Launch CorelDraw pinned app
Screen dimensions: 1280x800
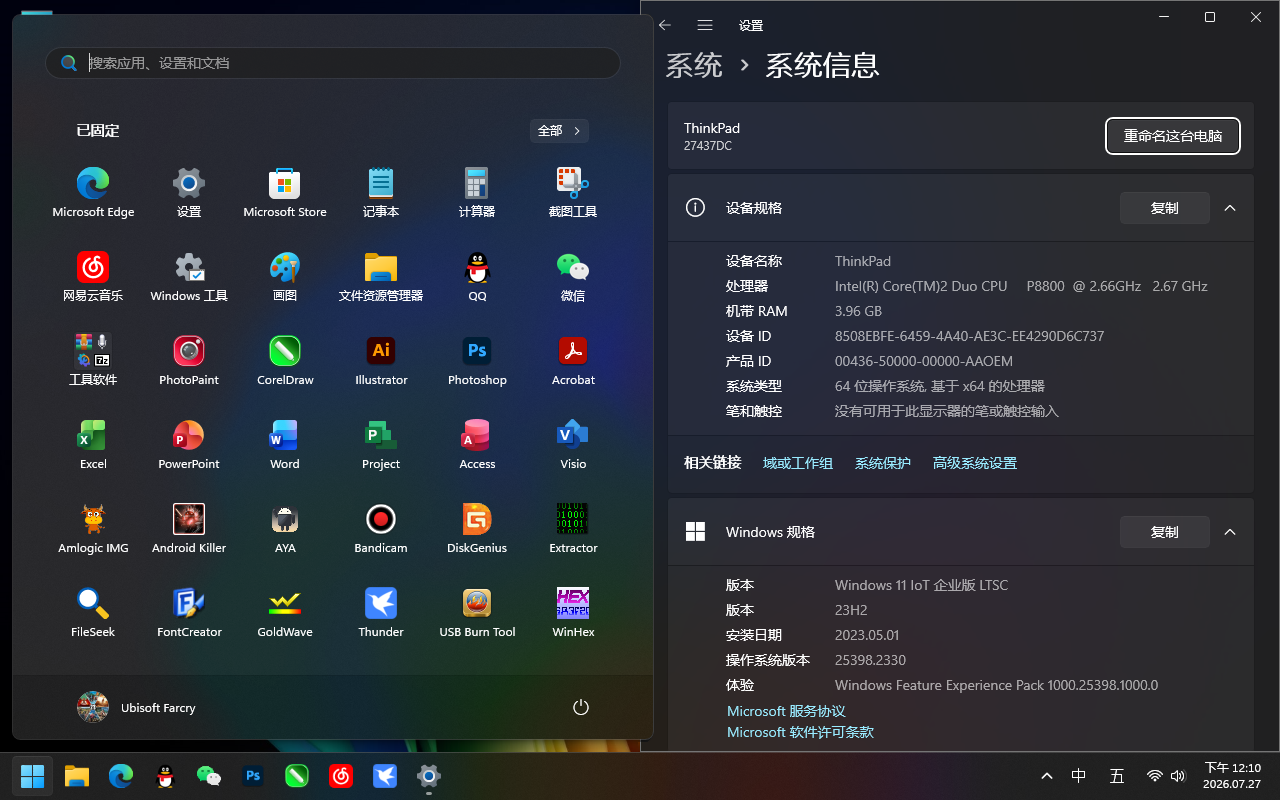click(285, 360)
